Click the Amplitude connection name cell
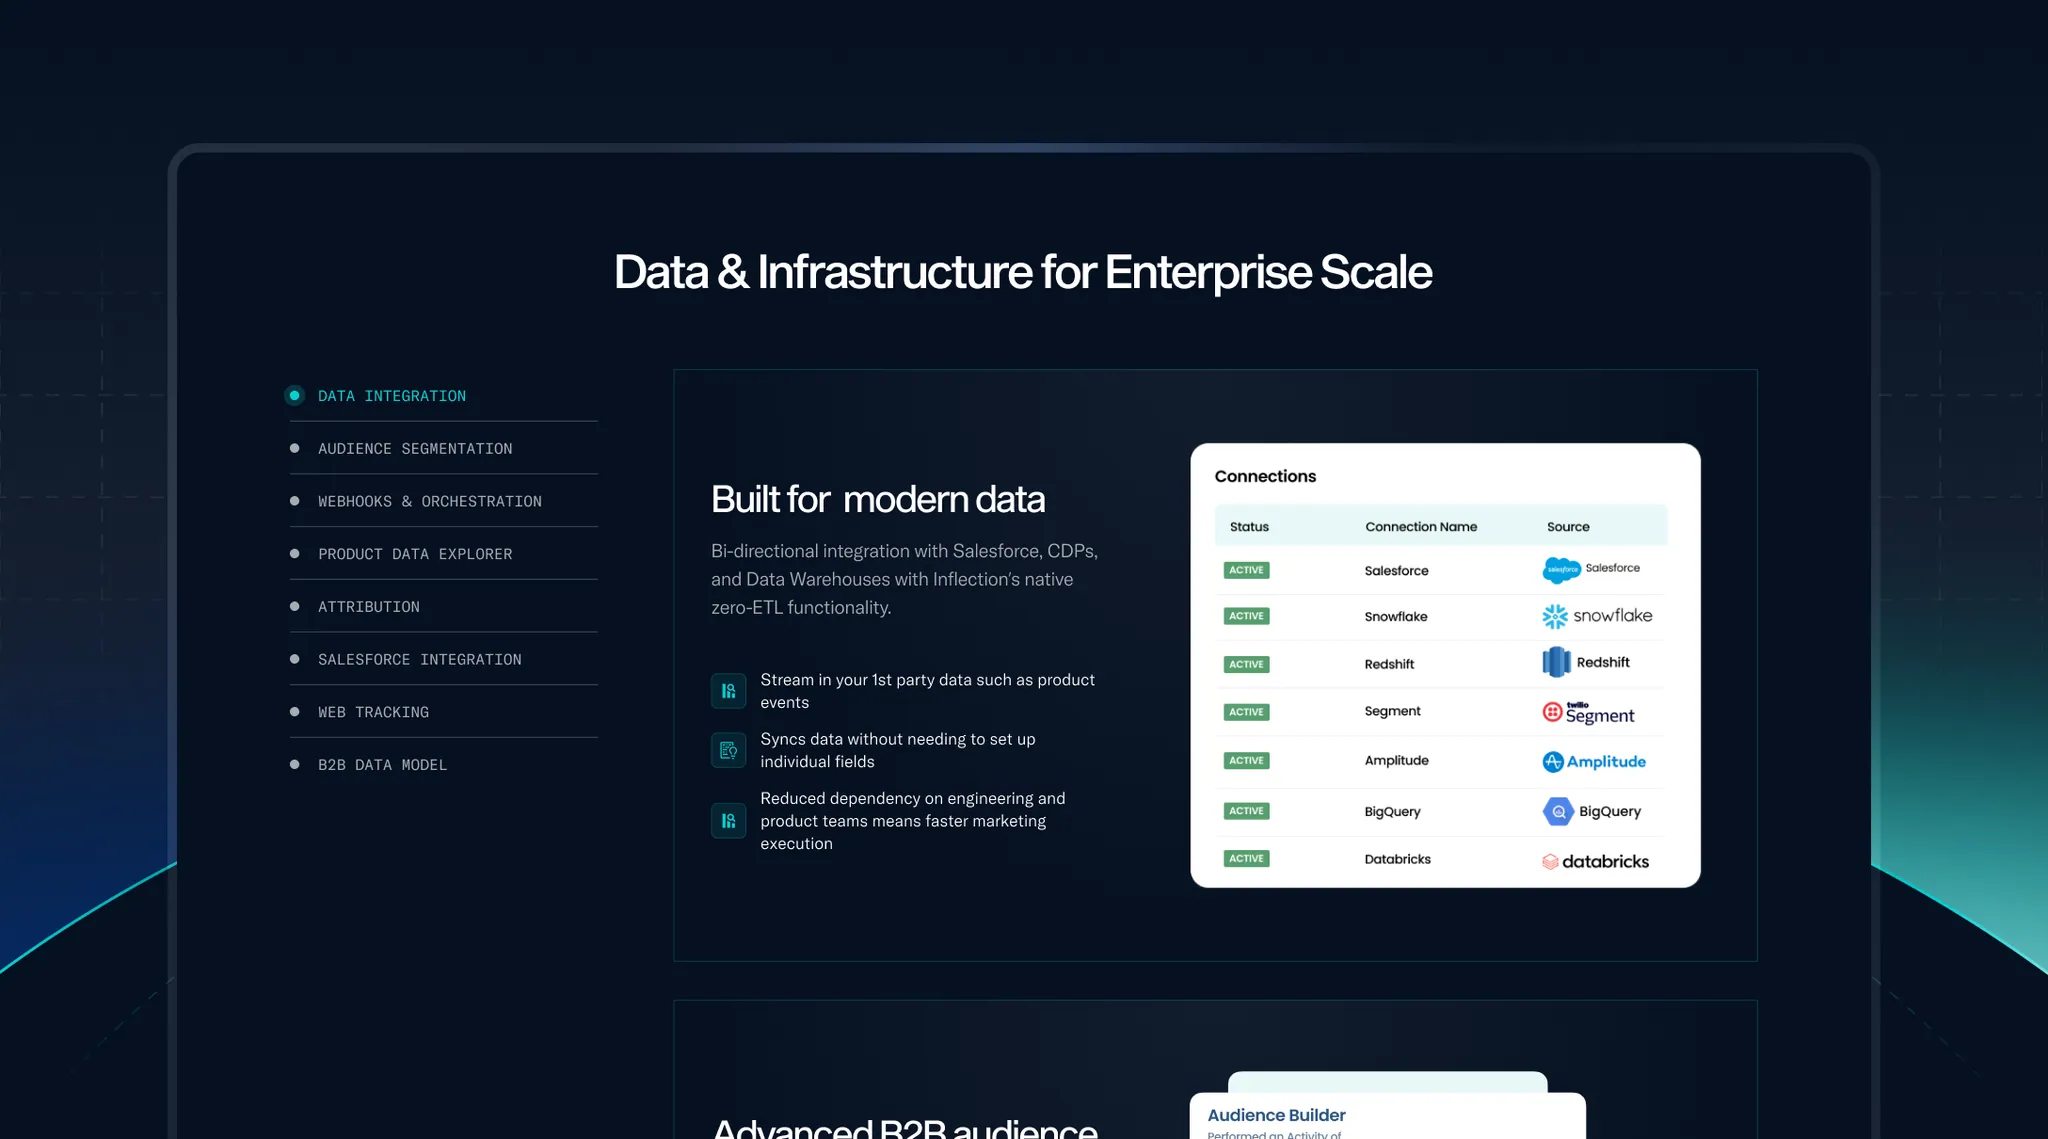Image resolution: width=2048 pixels, height=1139 pixels. (x=1396, y=761)
